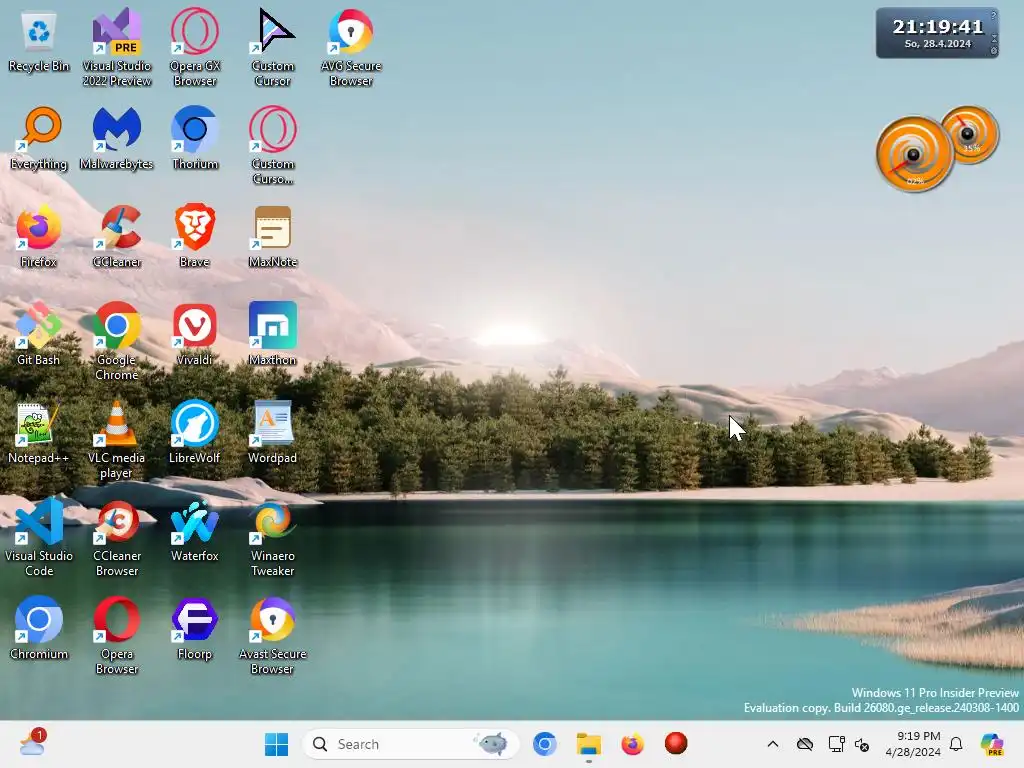Select Custom Curso... icon with Opera logo
The height and width of the screenshot is (768, 1024).
(273, 145)
